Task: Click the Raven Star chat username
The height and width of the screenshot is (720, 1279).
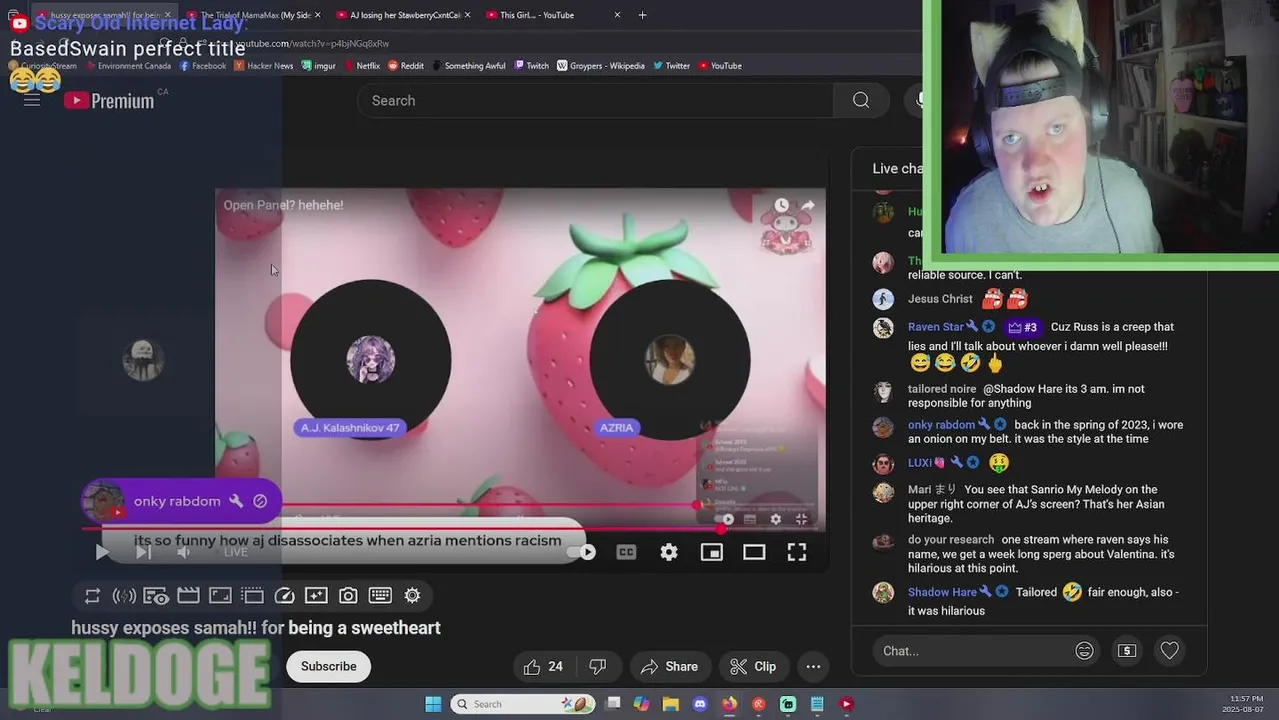Action: (x=936, y=327)
